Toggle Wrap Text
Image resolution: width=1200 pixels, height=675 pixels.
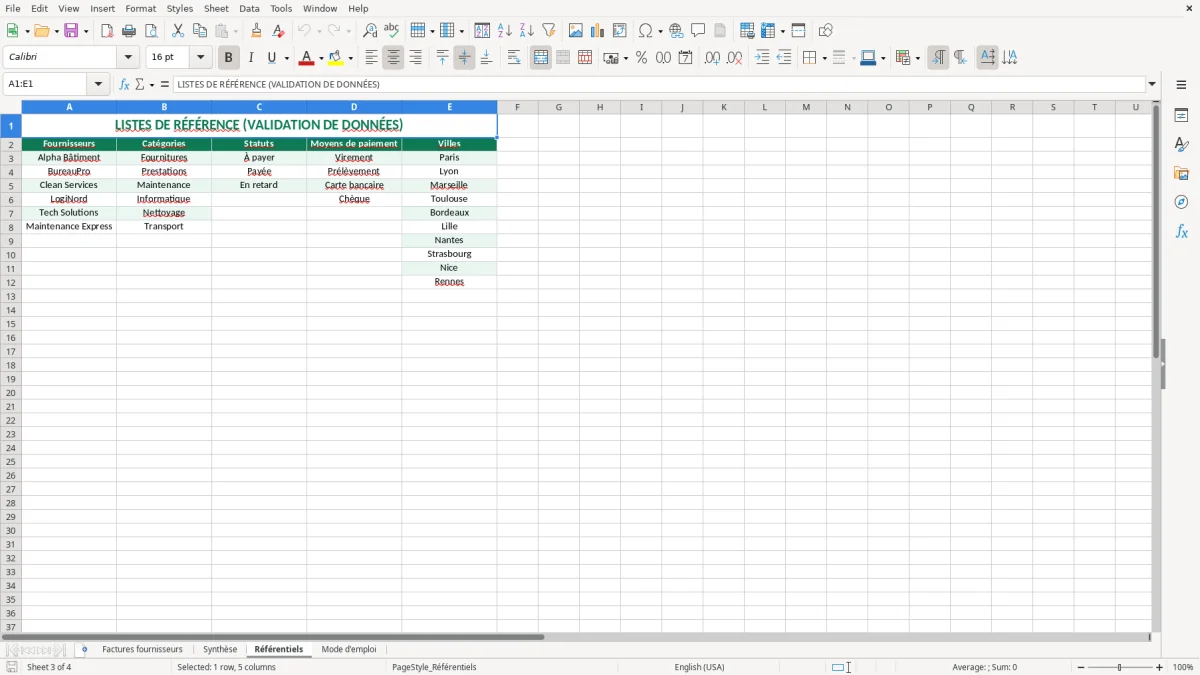click(x=514, y=58)
